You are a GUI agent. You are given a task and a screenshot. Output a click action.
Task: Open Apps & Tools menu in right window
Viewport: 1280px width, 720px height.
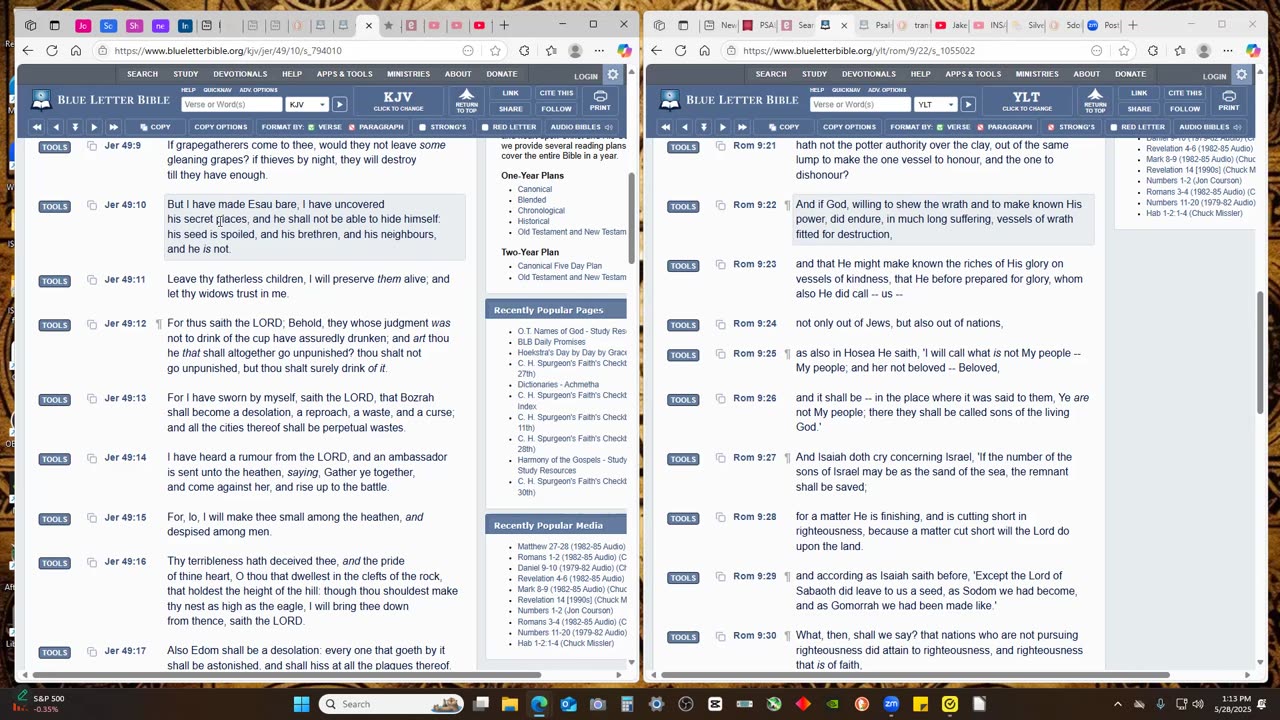click(973, 74)
